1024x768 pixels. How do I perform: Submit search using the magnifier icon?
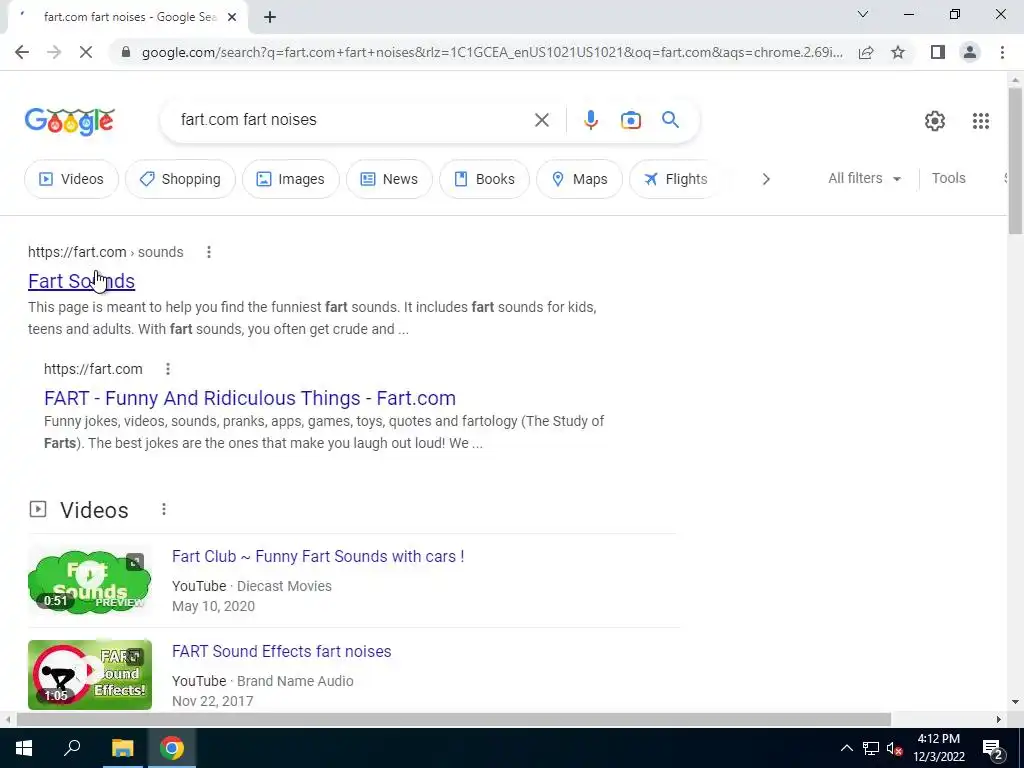coord(670,120)
